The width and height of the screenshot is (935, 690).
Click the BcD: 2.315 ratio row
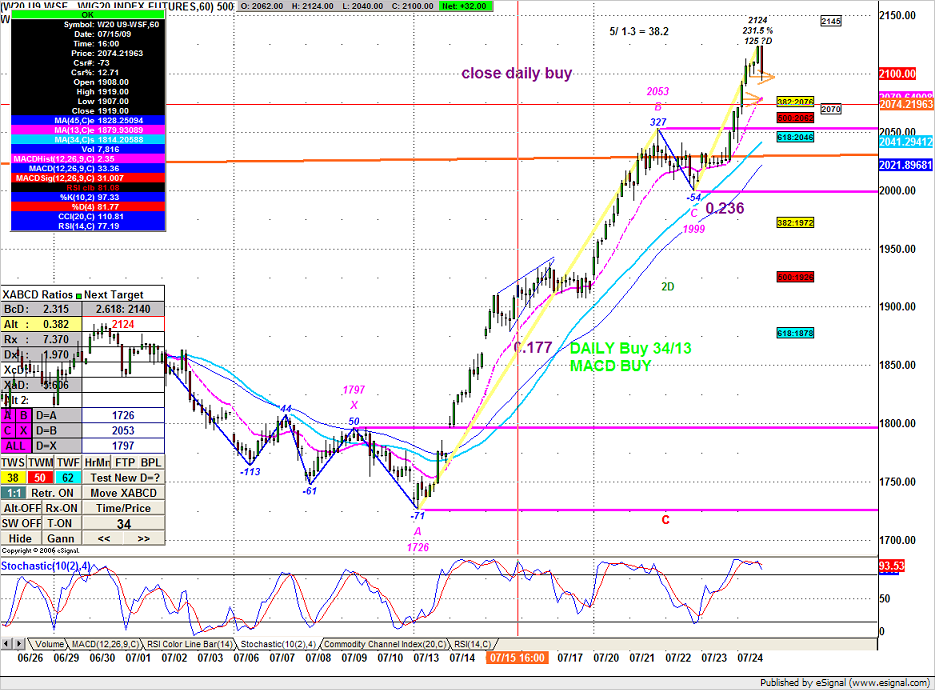click(x=41, y=309)
